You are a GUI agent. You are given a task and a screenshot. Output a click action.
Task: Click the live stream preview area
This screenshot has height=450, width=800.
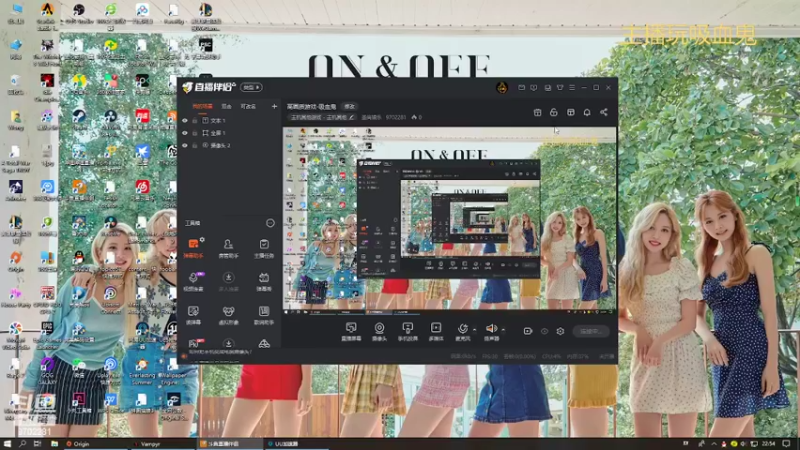[449, 220]
